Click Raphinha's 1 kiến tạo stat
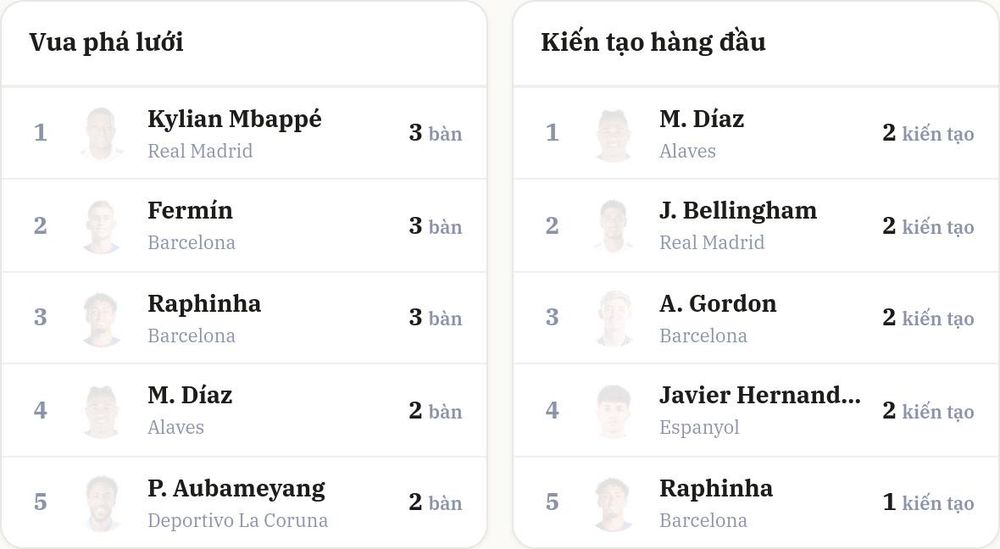 click(929, 502)
